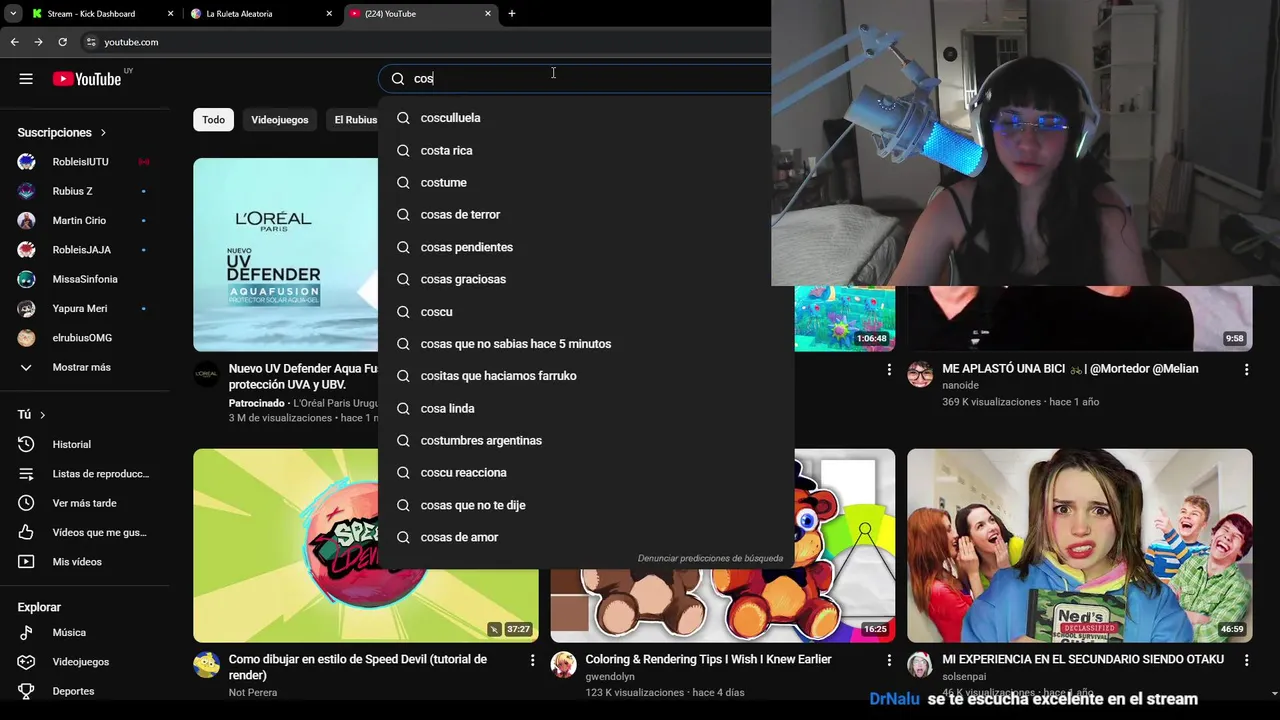Choose suggestion 'costume'
This screenshot has height=720, width=1280.
pos(586,182)
